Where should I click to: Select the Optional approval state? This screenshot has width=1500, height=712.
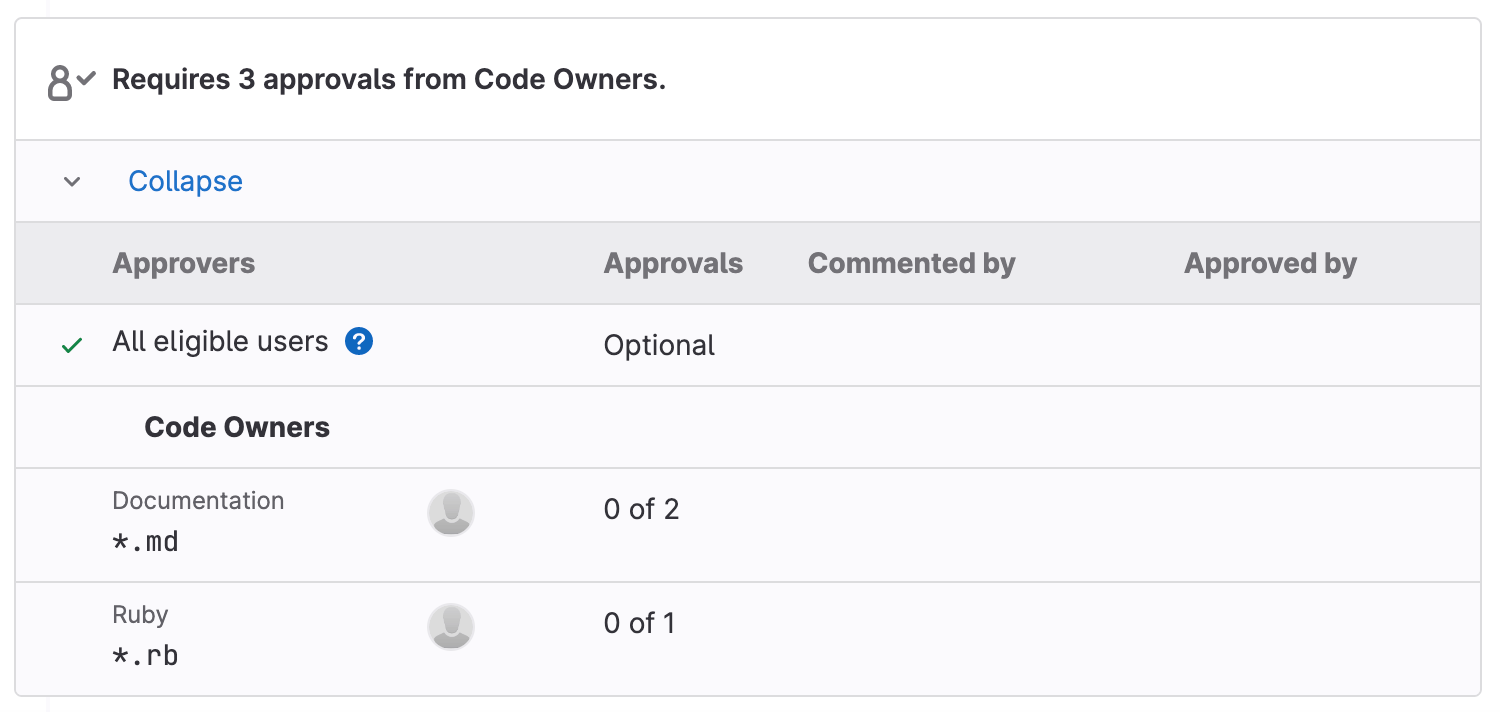[x=659, y=344]
